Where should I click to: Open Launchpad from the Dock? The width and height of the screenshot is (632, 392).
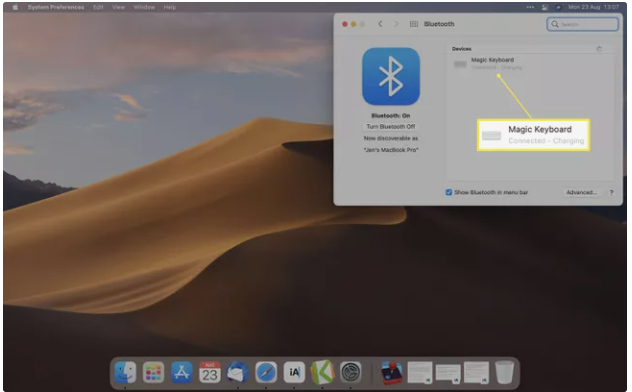tap(153, 372)
